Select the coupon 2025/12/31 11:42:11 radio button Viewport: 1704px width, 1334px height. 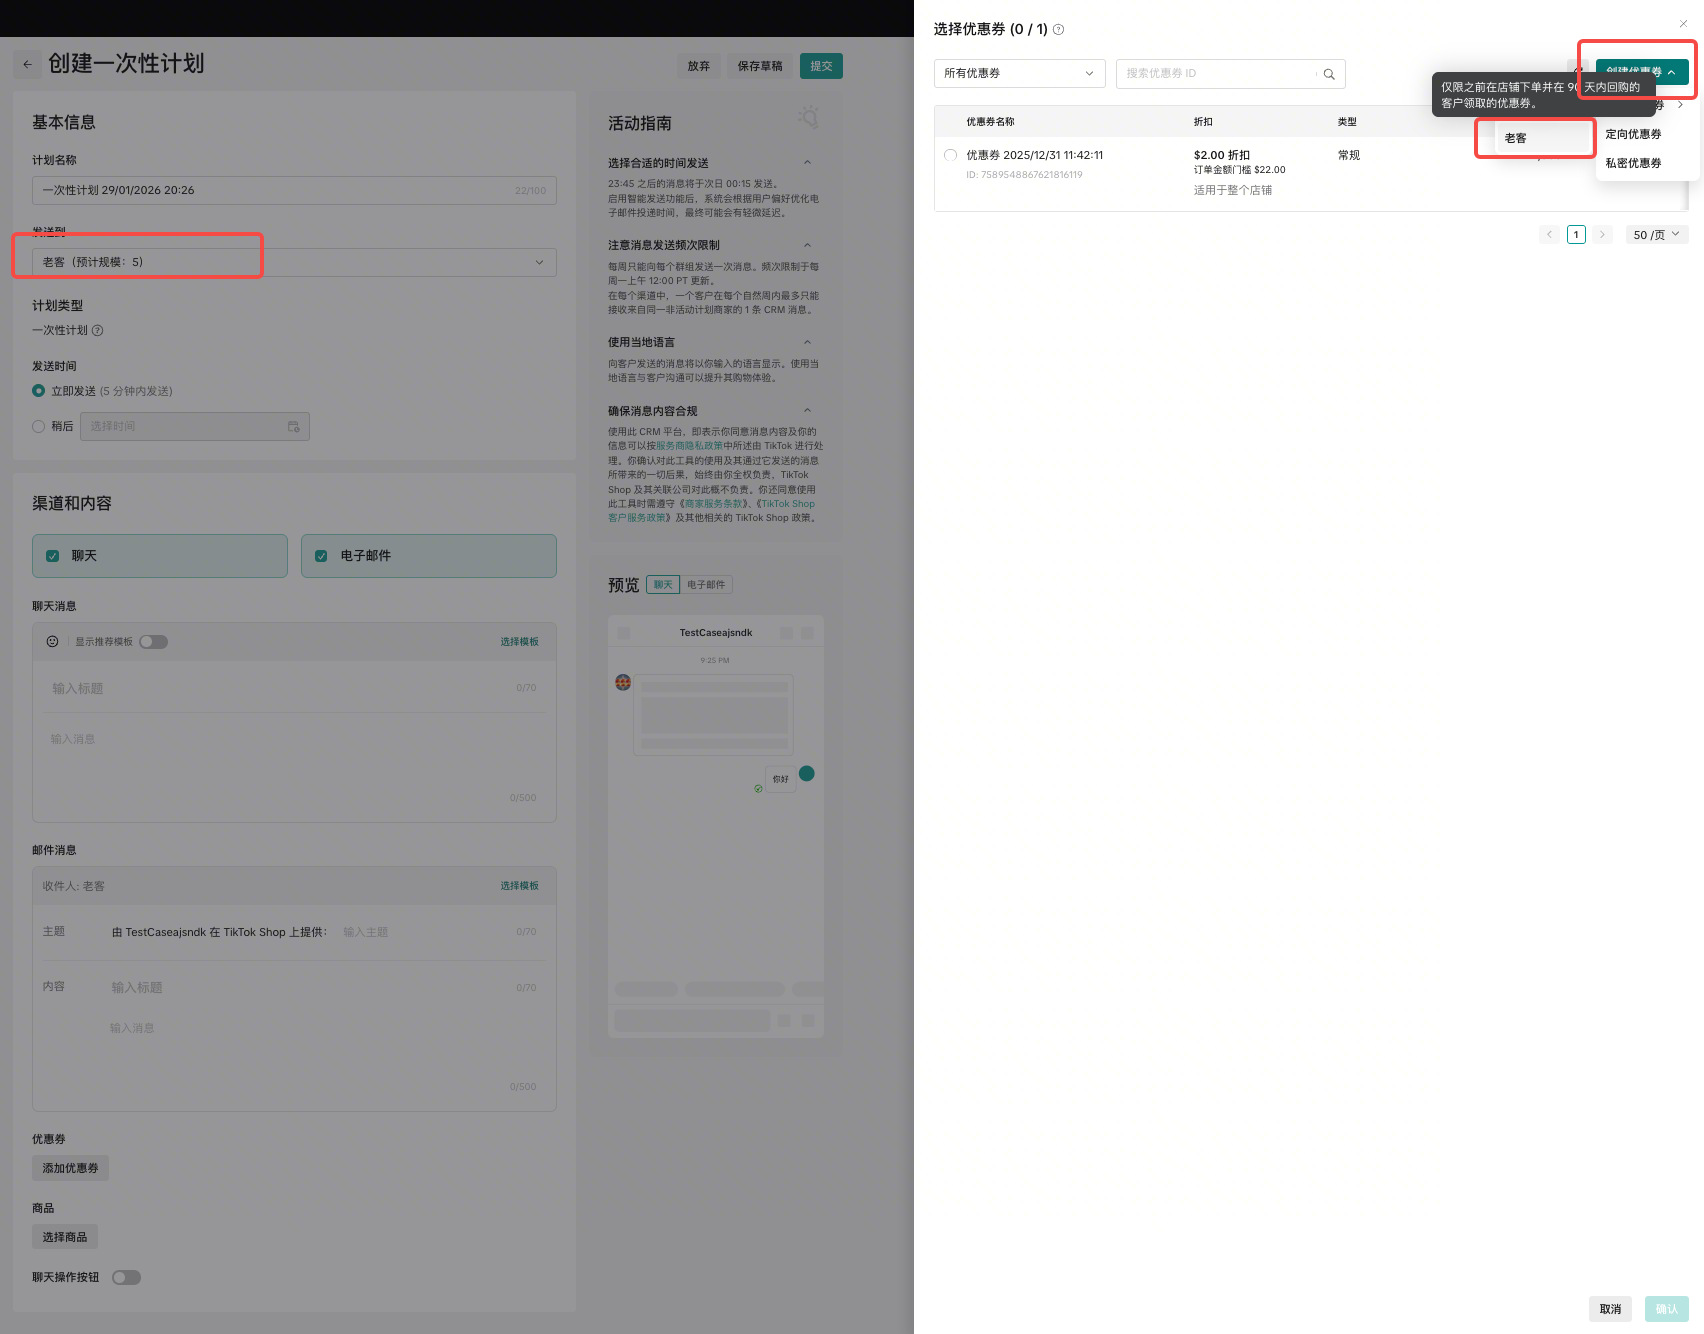pyautogui.click(x=950, y=155)
